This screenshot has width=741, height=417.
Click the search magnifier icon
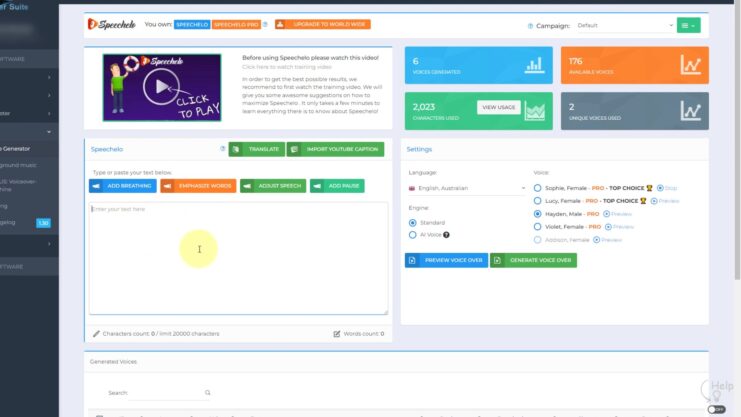[207, 393]
